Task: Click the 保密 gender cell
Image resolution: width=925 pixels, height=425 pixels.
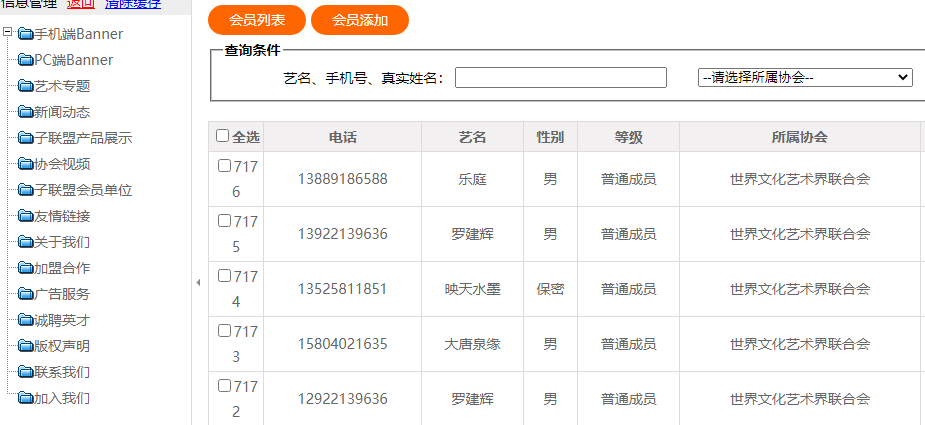Action: click(550, 289)
